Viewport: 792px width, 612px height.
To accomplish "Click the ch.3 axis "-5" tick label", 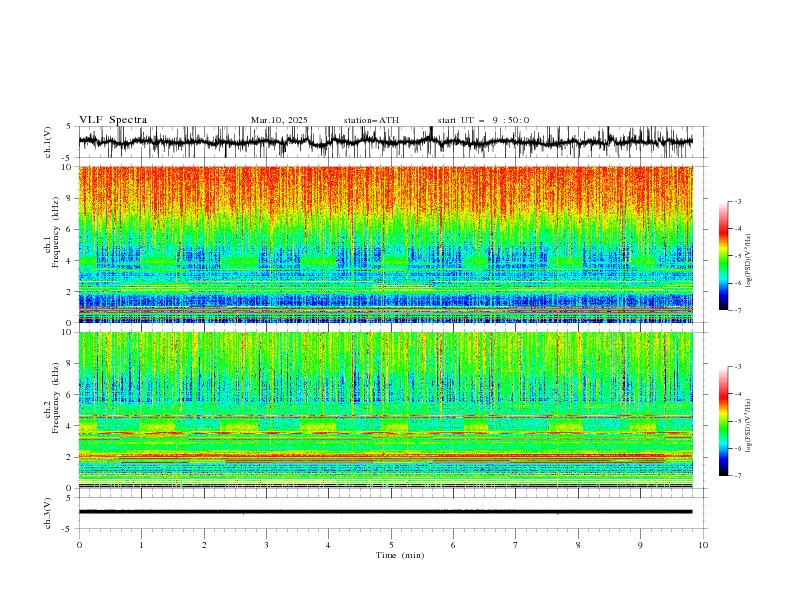I will (68, 529).
